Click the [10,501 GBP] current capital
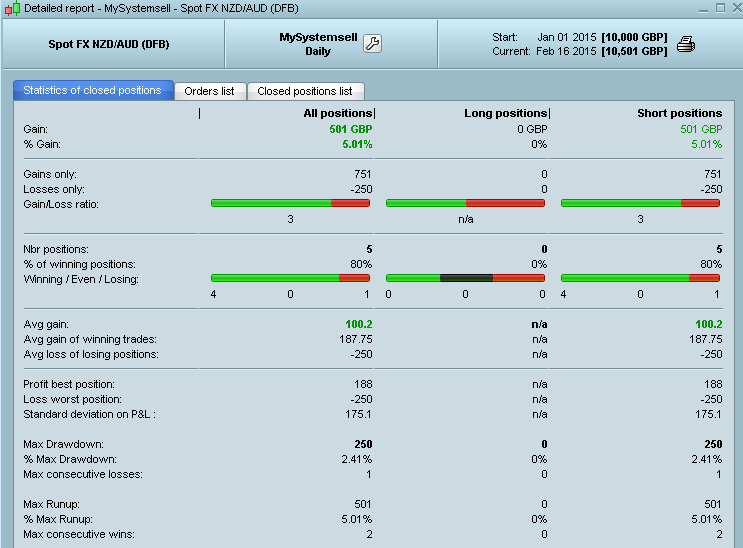Viewport: 743px width, 548px height. tap(634, 51)
